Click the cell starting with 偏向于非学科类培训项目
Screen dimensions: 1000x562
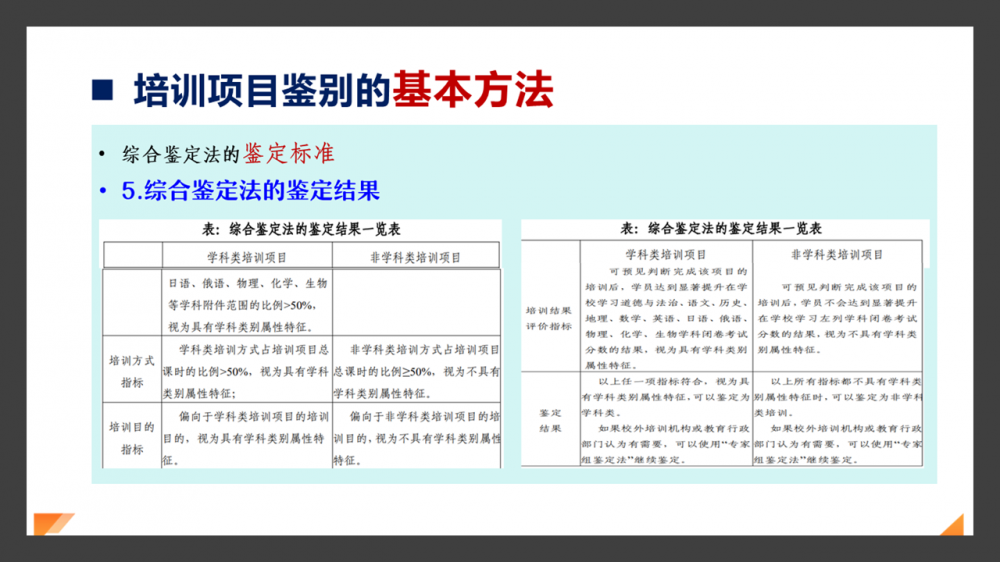point(418,436)
